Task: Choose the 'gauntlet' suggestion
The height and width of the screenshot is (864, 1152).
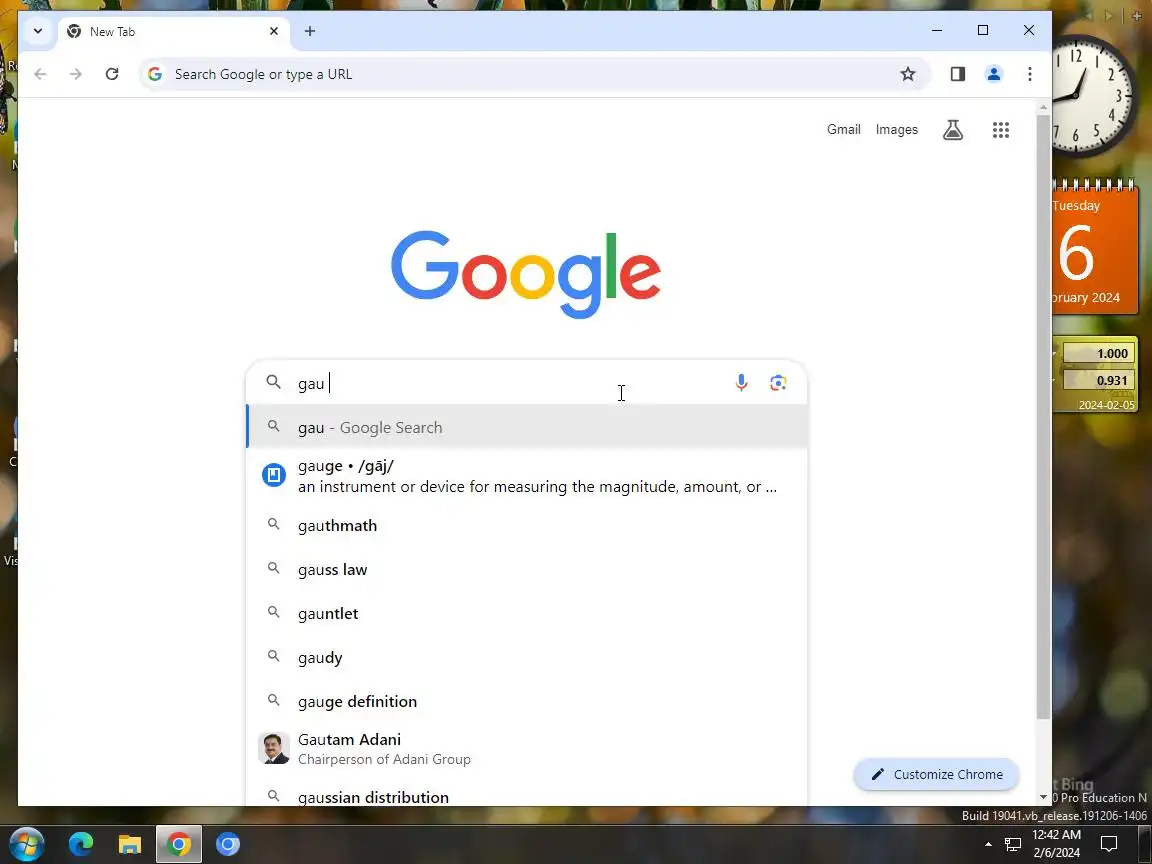Action: pyautogui.click(x=527, y=613)
